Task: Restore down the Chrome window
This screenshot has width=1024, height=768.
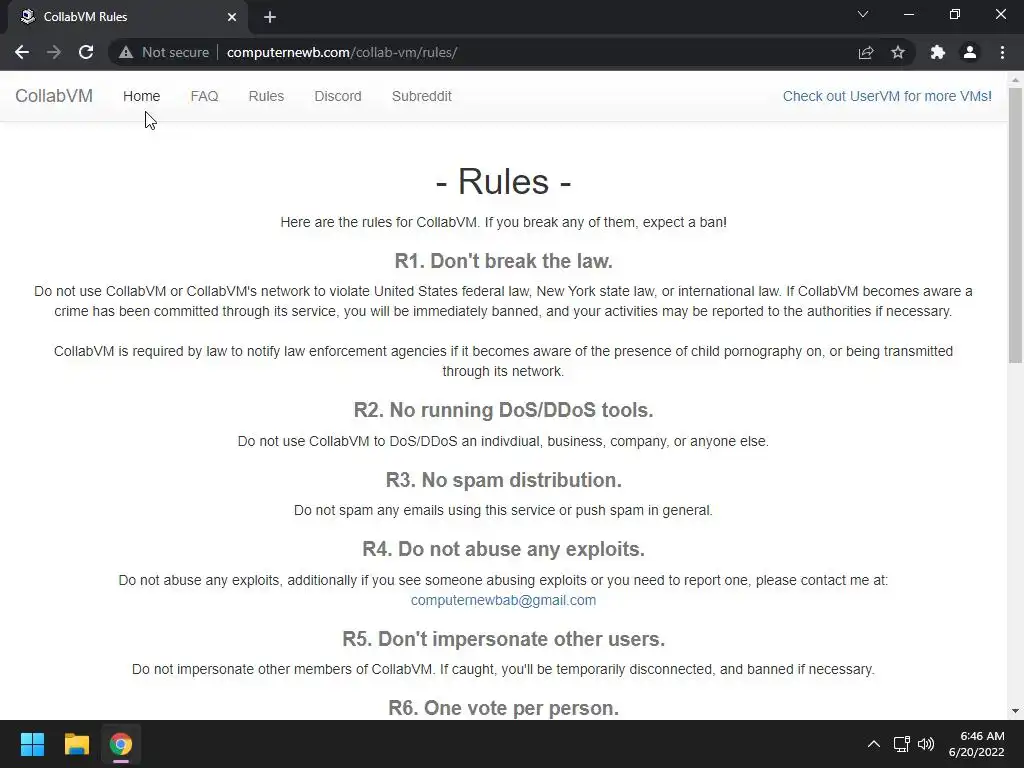Action: point(955,14)
